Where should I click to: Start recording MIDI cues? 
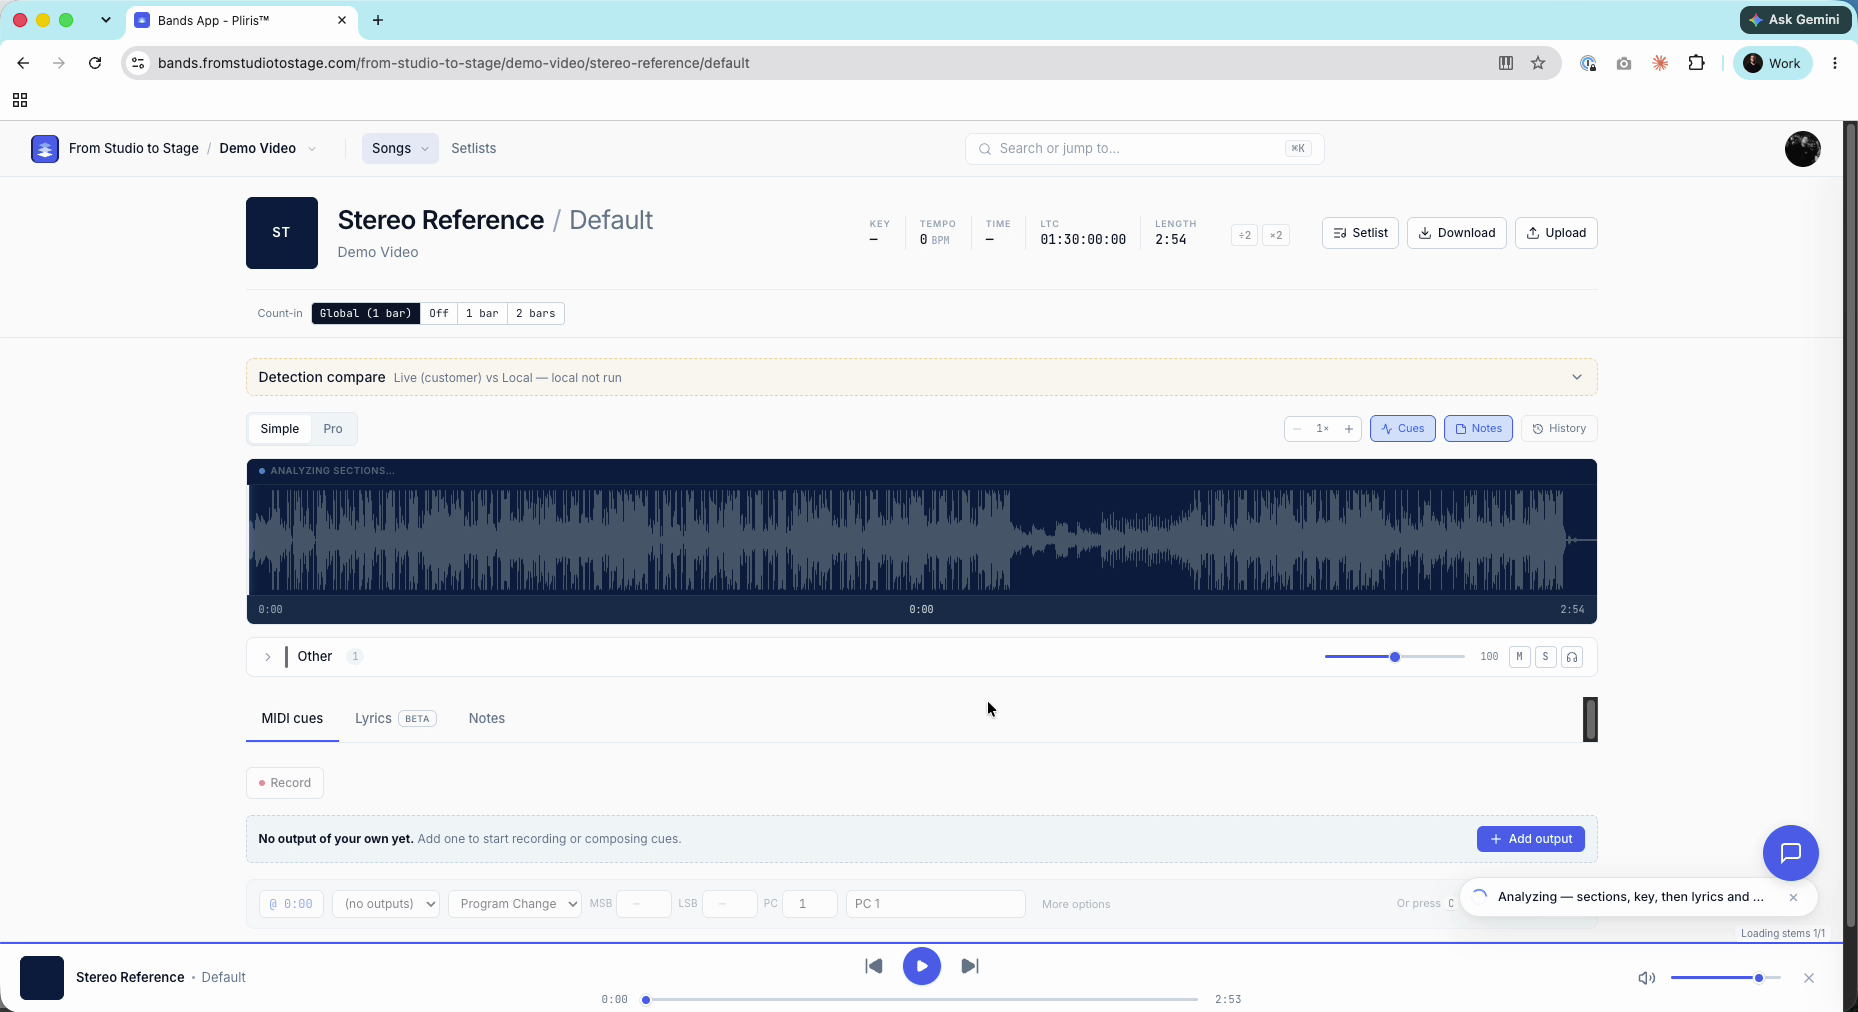point(285,783)
